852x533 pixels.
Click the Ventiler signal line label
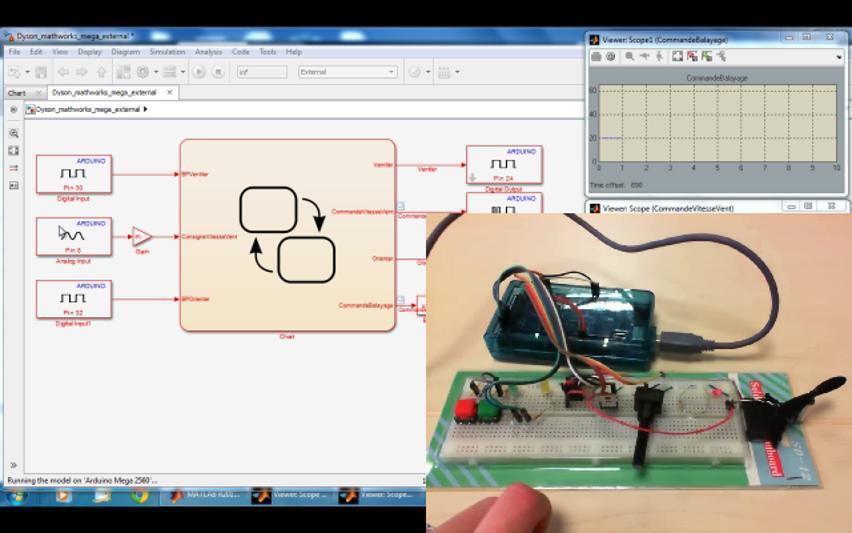[427, 170]
